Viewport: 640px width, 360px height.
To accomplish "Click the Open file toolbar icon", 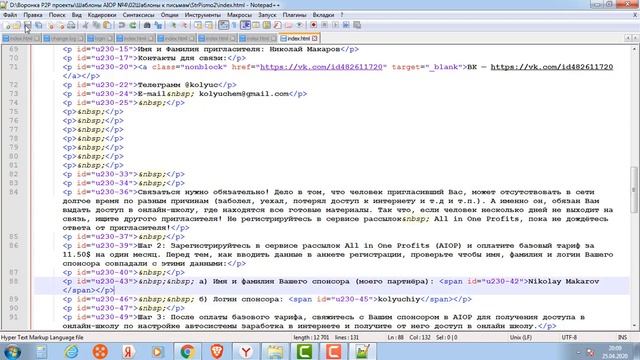I will pos(16,25).
